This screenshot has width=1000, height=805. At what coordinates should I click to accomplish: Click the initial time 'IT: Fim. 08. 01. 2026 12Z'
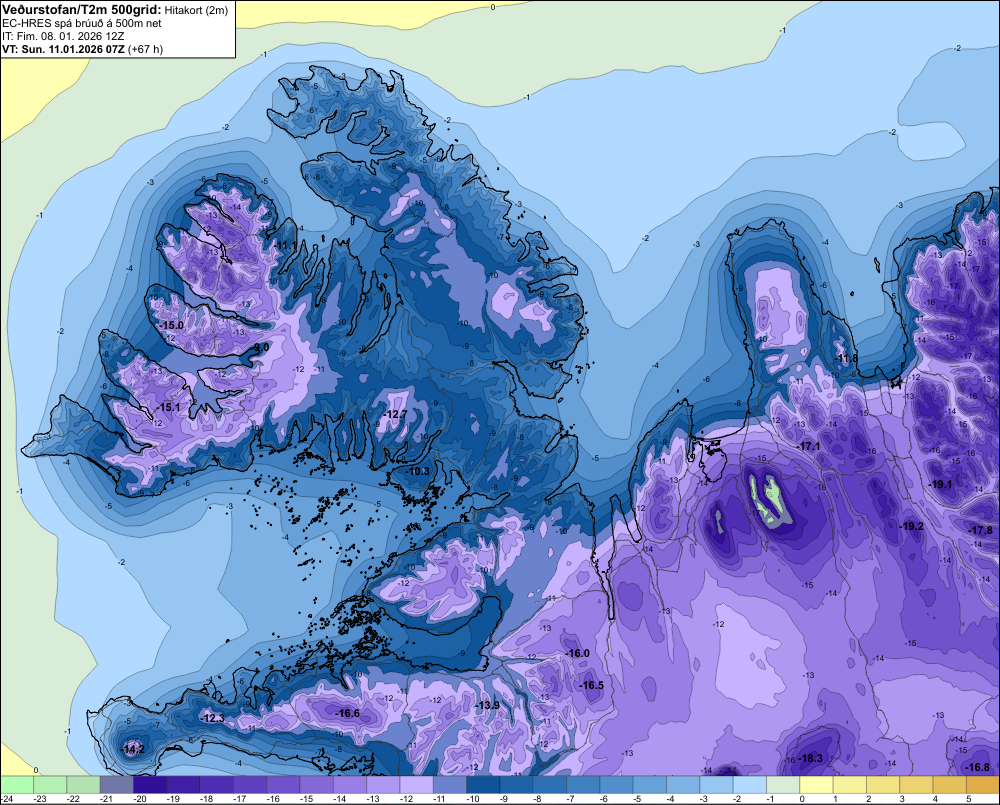pos(64,36)
